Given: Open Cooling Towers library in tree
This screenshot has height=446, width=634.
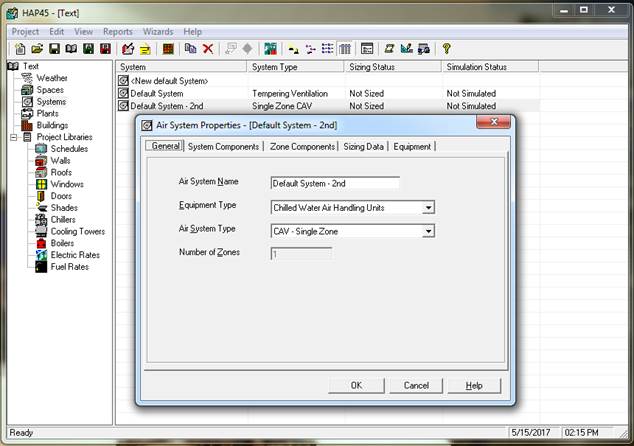Looking at the screenshot, I should click(78, 231).
